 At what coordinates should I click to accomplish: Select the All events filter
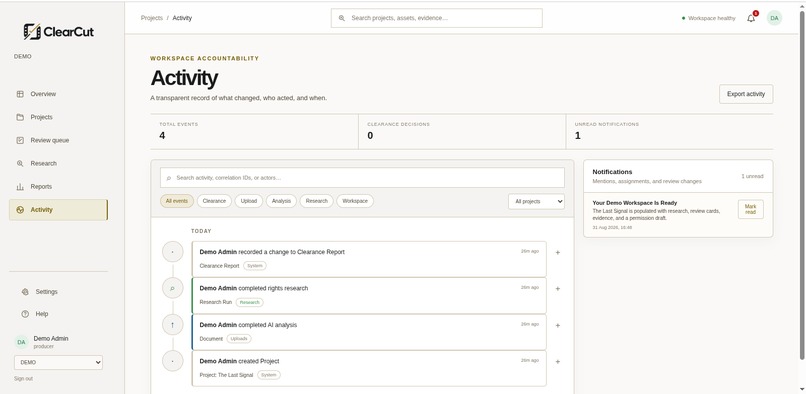pos(177,201)
